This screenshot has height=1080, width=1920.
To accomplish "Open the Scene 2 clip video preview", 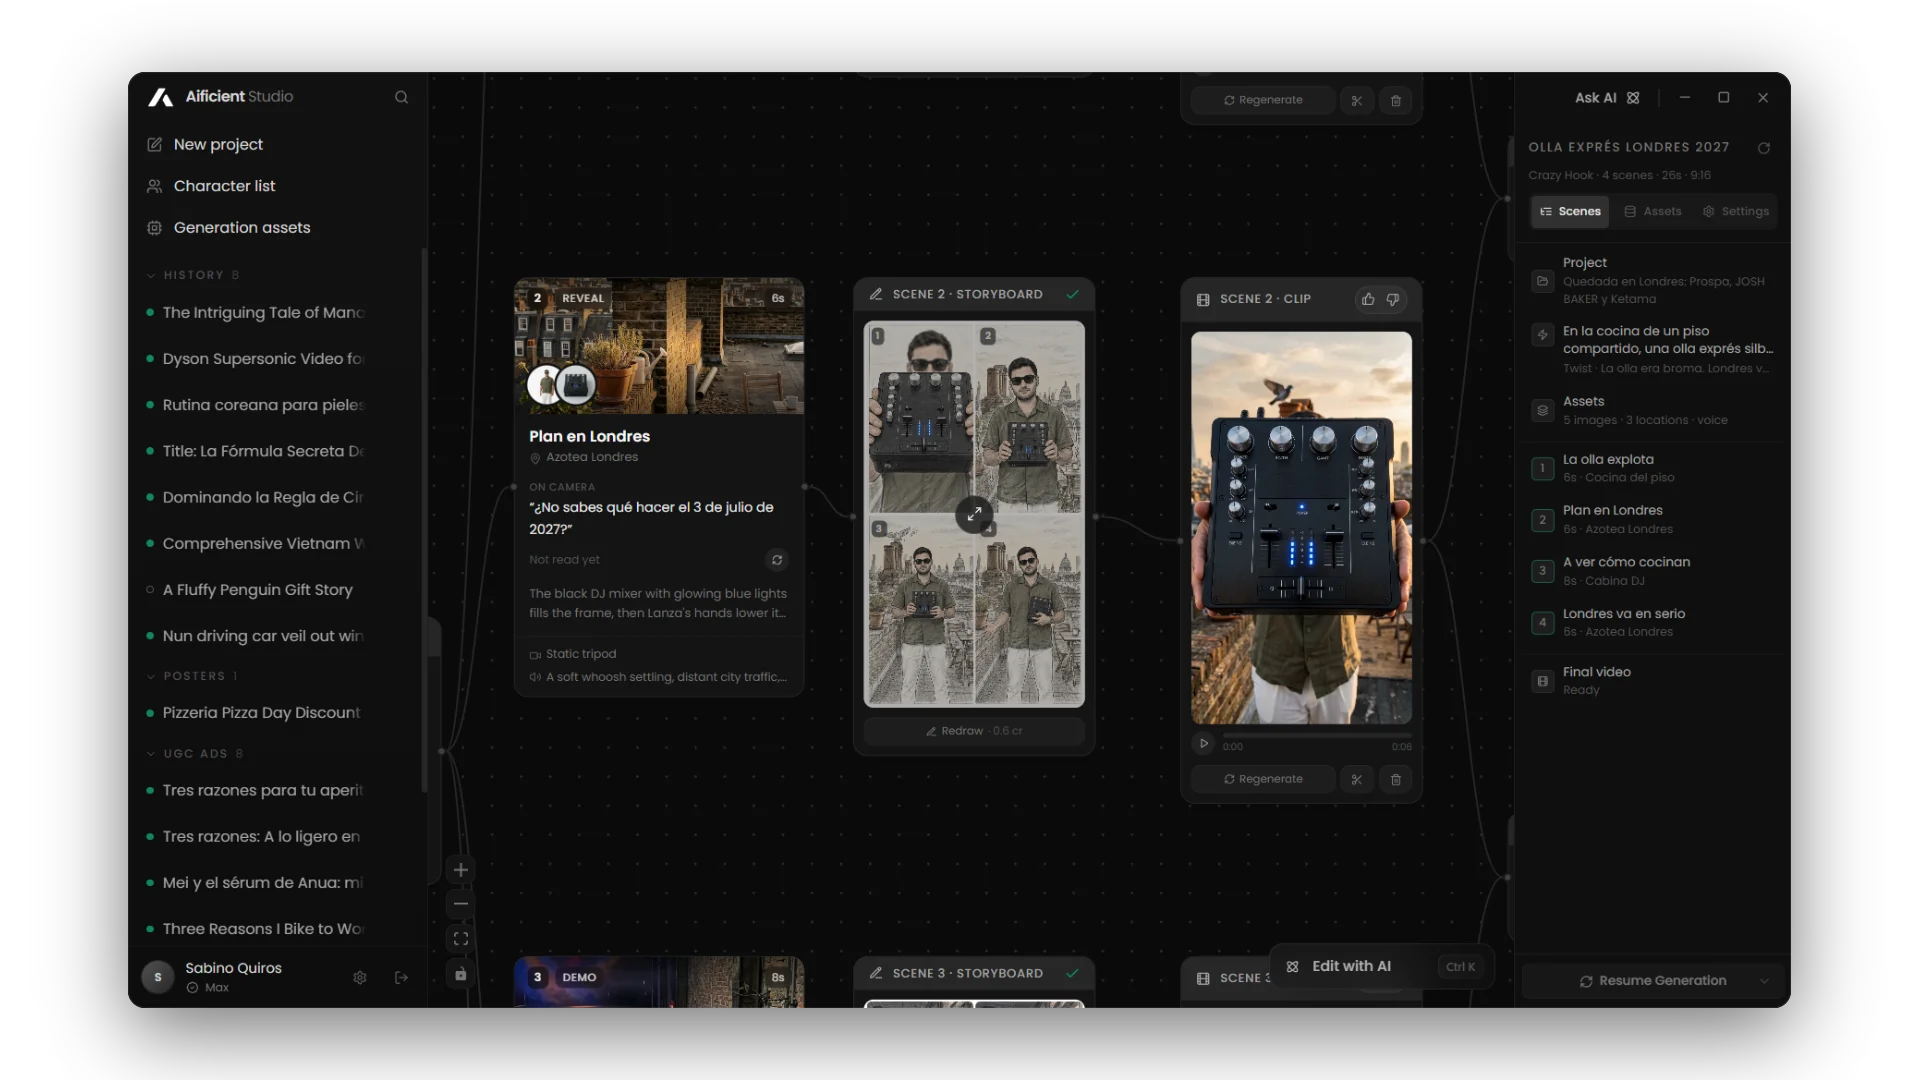I will 1301,528.
